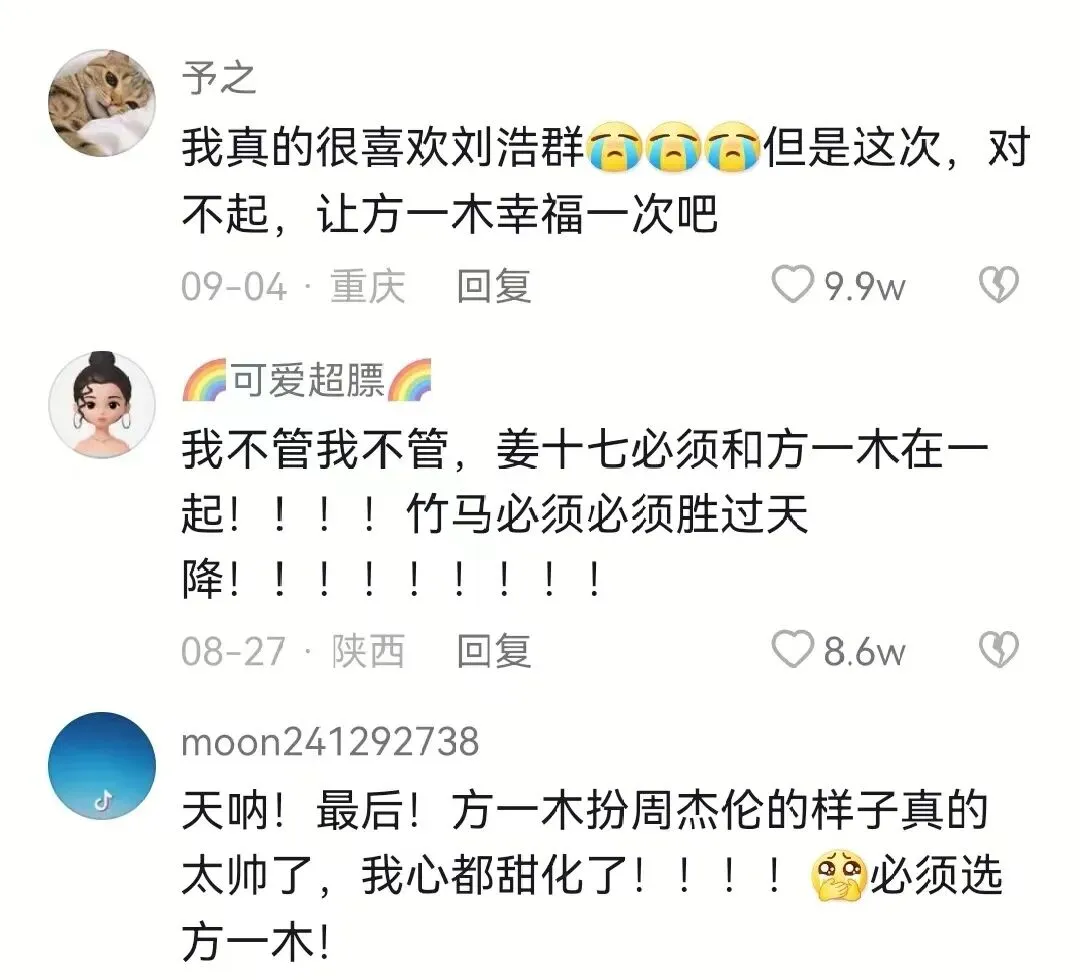Screen dimensions: 1080x980
Task: Tap the 8.6w like count
Action: (x=864, y=651)
